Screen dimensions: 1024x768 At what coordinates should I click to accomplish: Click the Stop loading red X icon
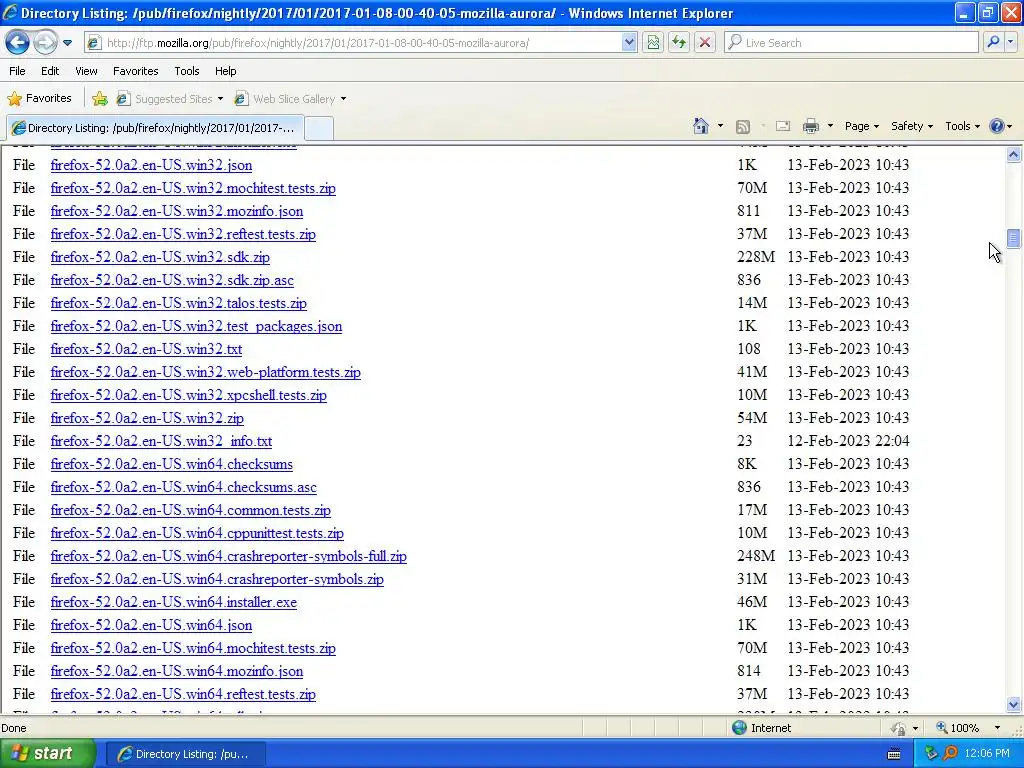705,43
